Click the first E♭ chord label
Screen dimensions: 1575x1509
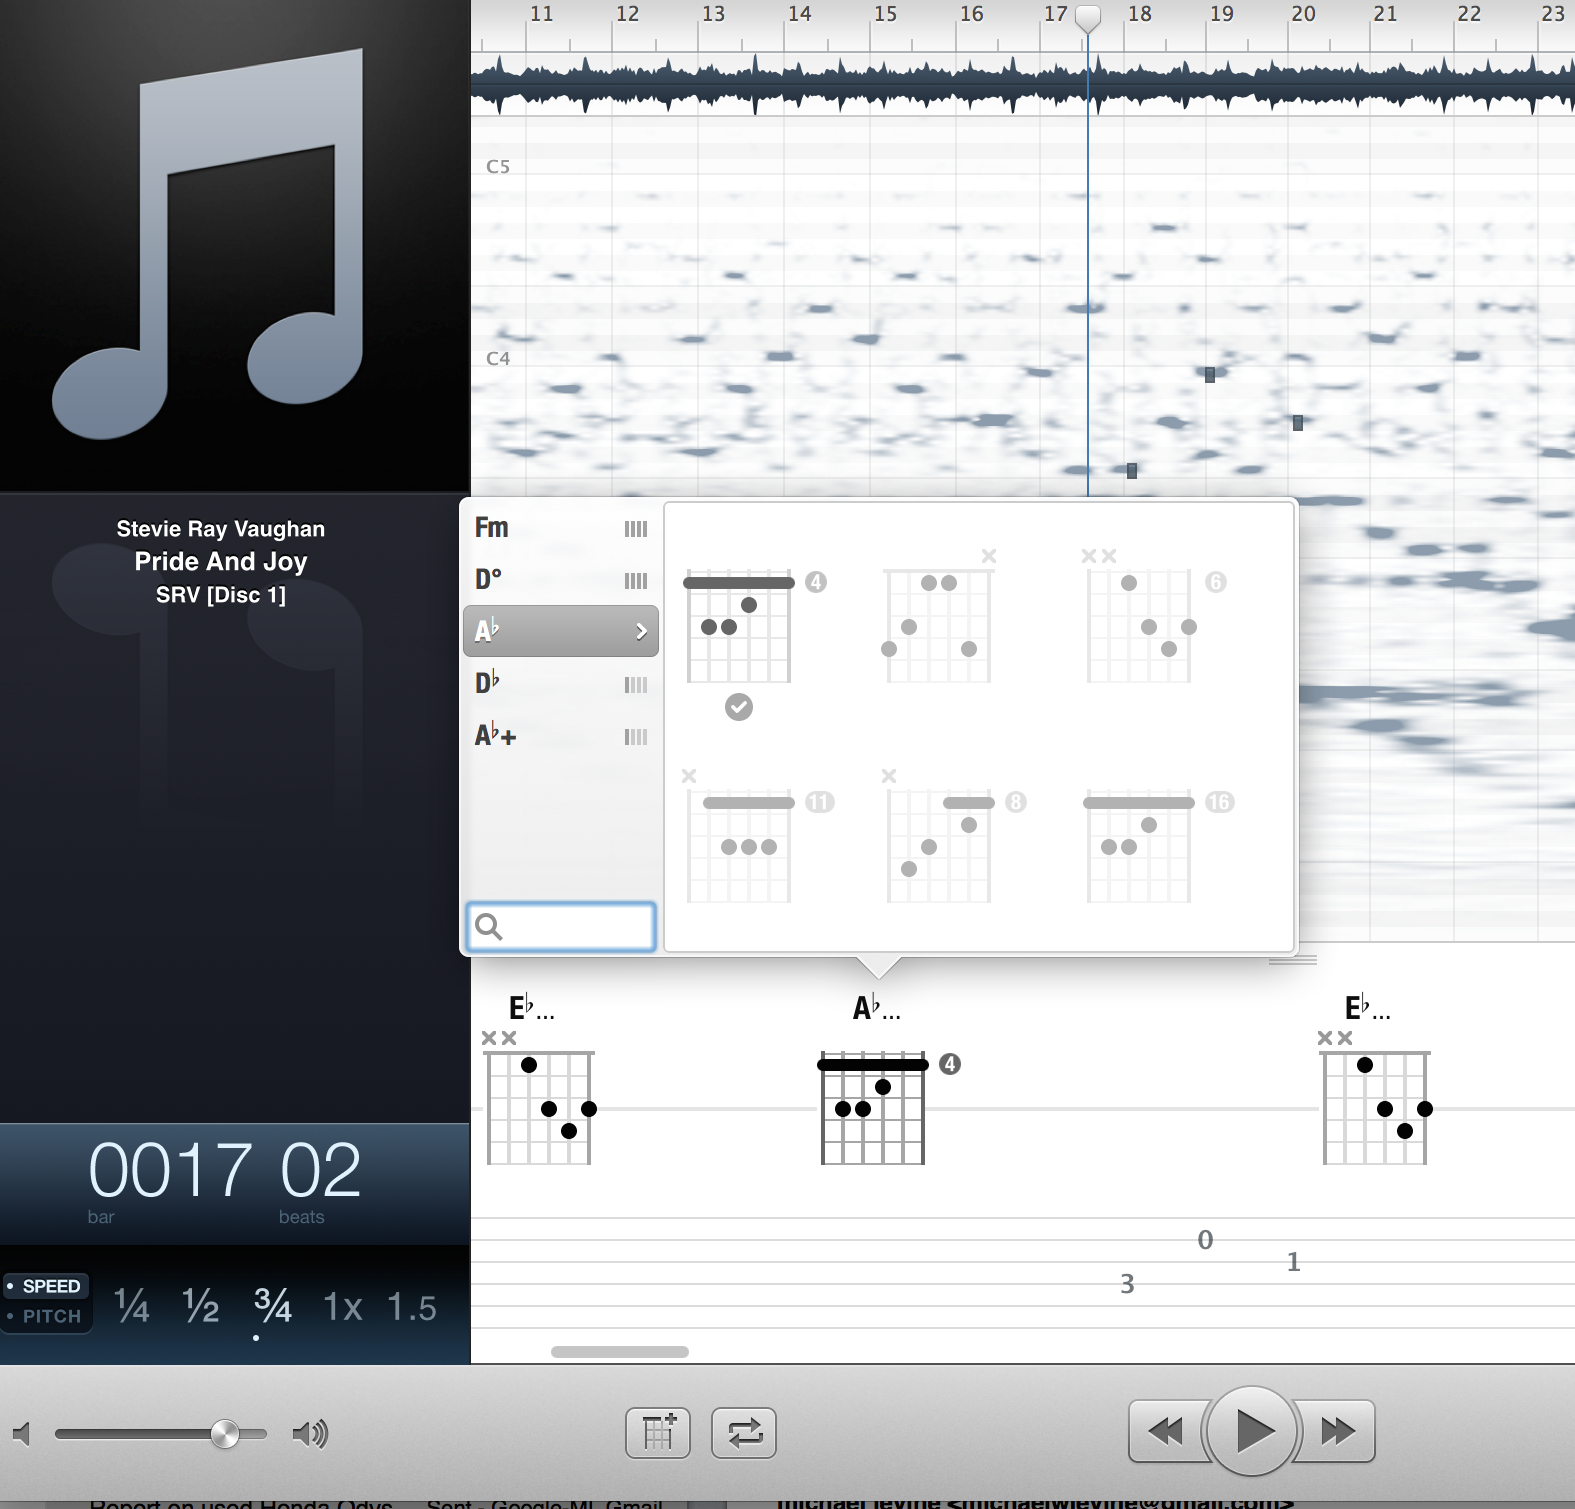tap(531, 1008)
